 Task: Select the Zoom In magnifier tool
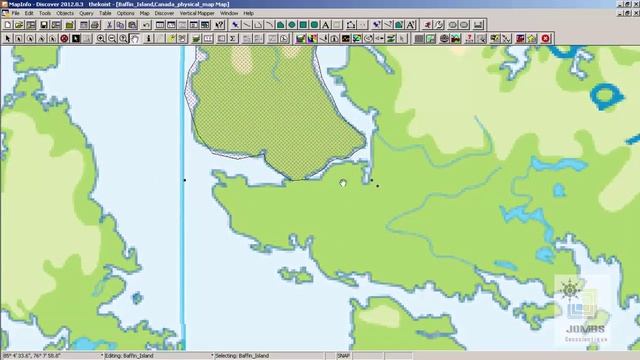[x=100, y=38]
